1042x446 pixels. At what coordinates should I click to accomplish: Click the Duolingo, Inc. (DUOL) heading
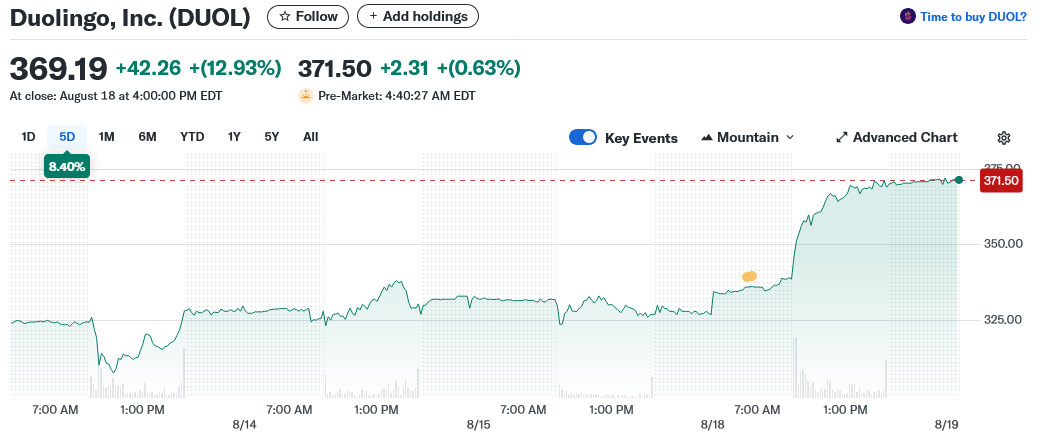[130, 17]
